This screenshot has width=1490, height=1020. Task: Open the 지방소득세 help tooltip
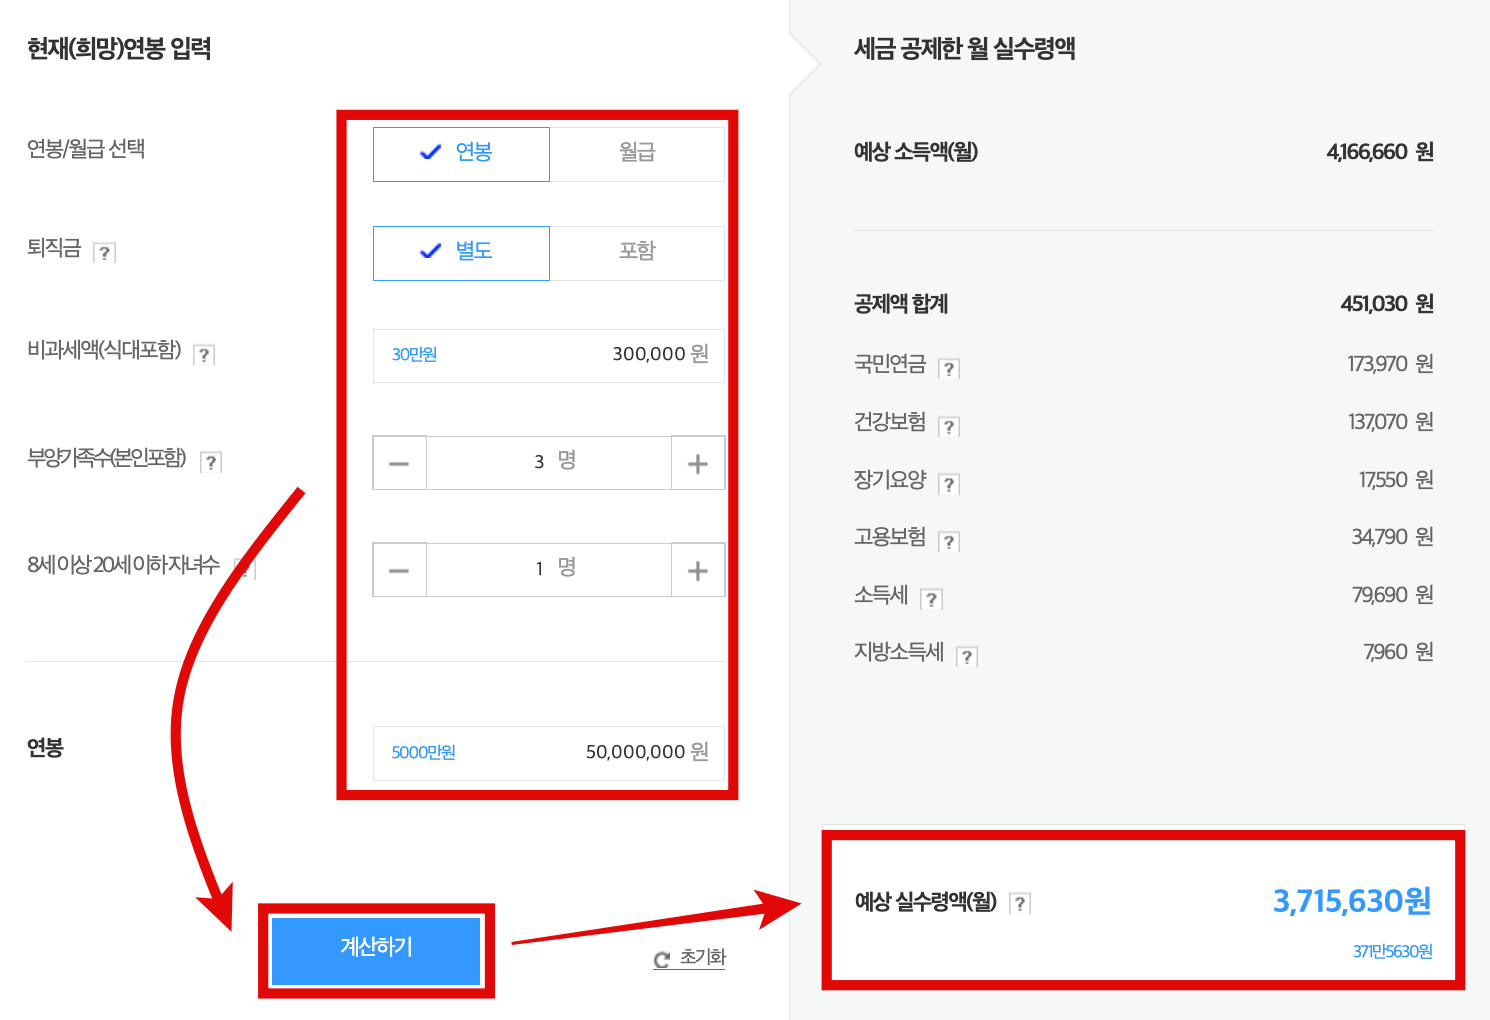coord(966,656)
